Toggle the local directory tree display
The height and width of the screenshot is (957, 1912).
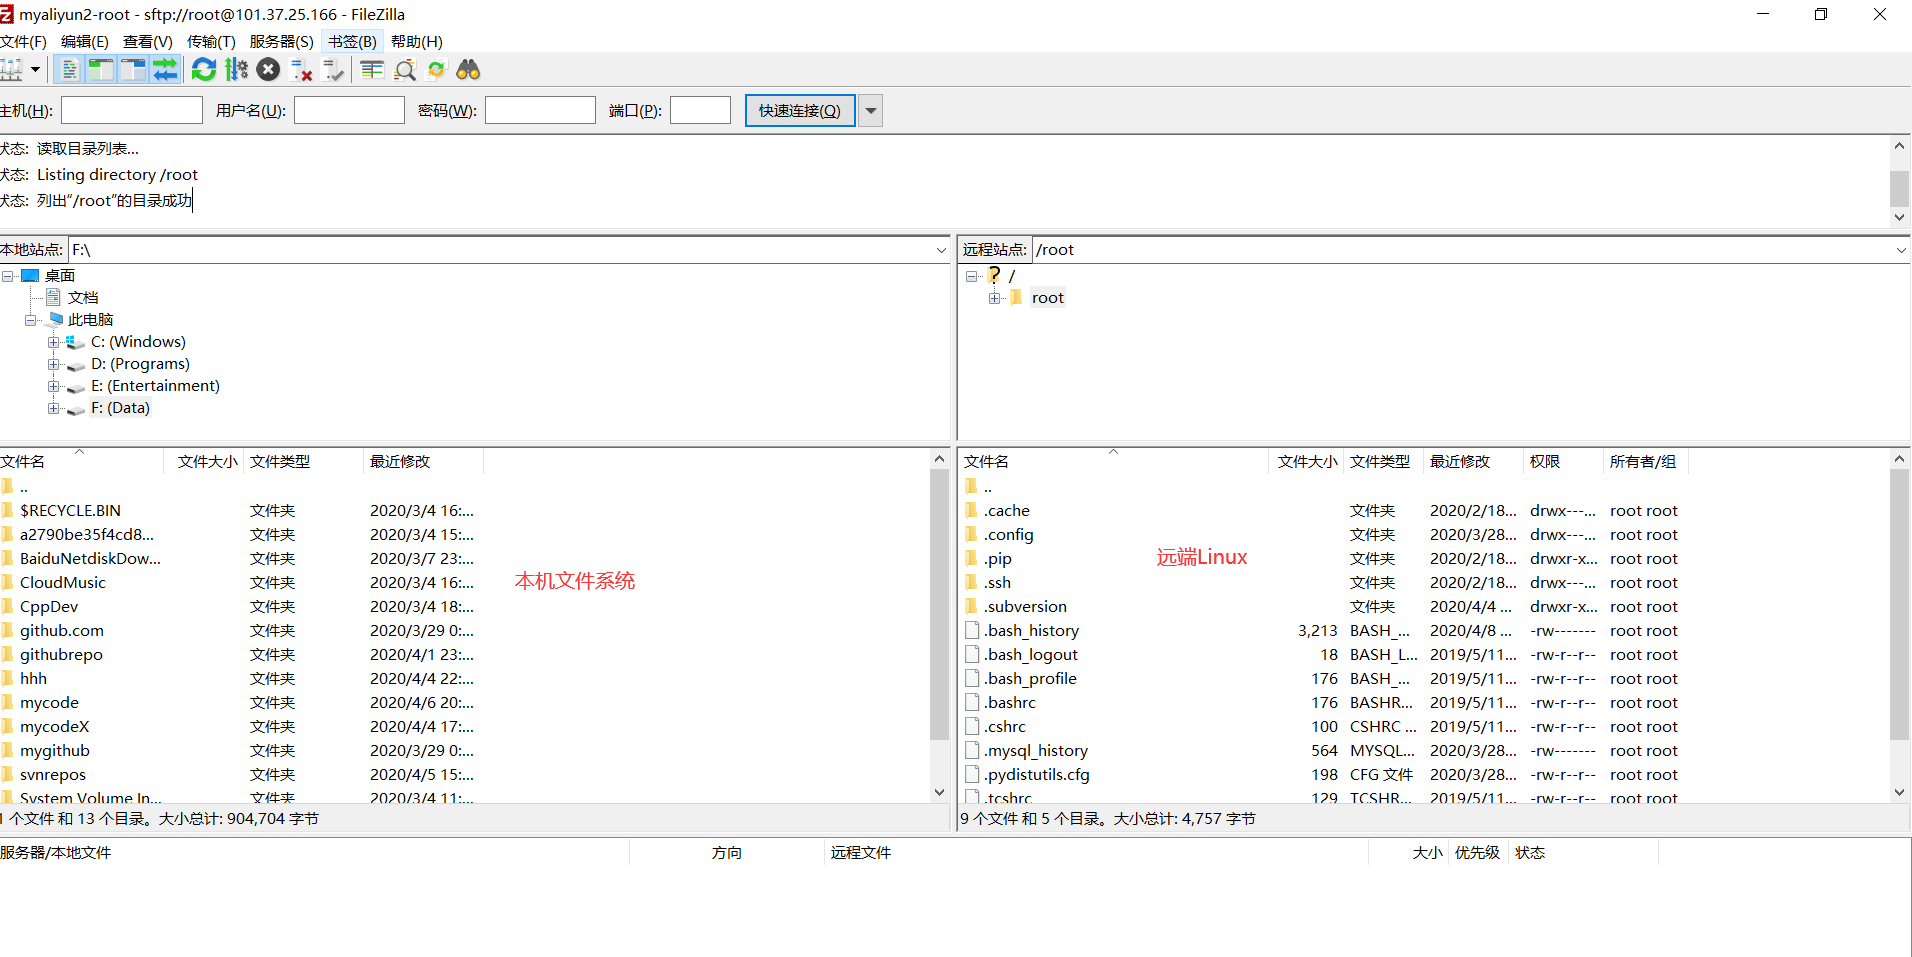point(100,69)
